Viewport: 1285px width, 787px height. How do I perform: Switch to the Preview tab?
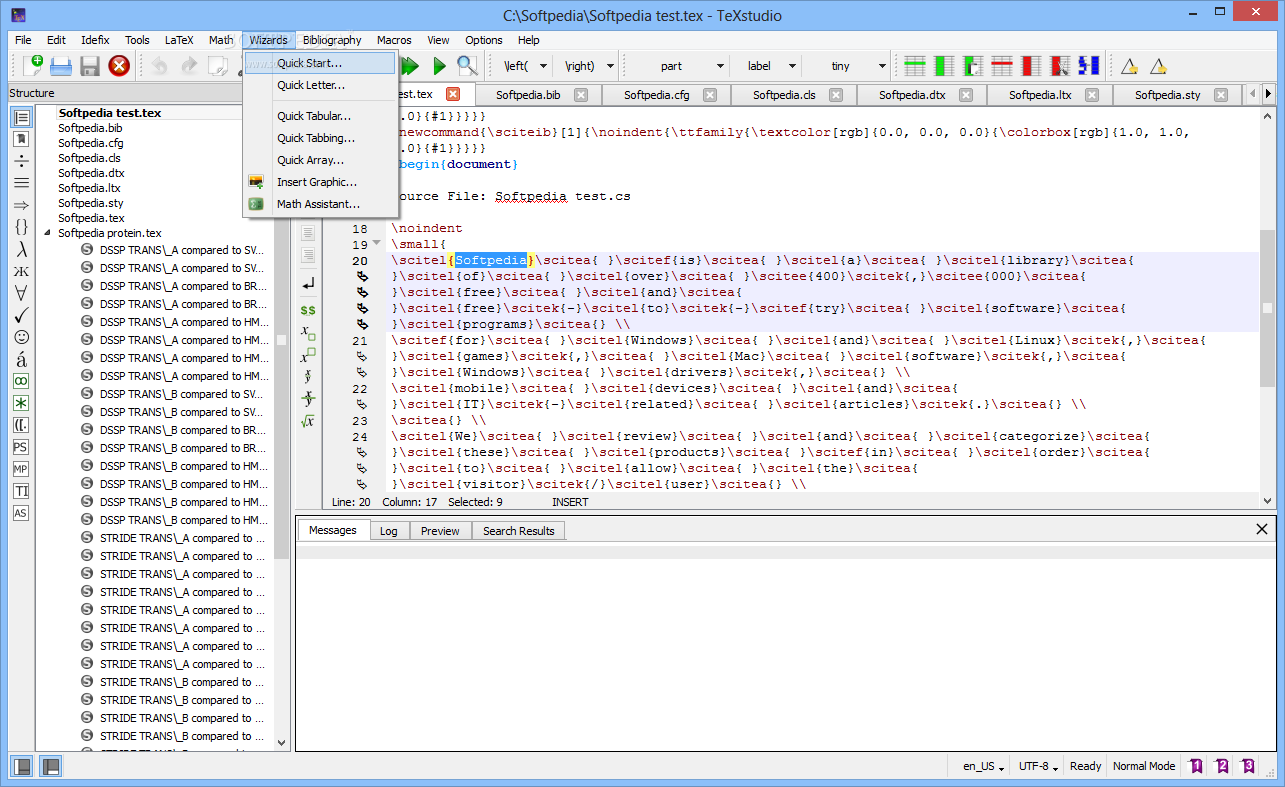(x=440, y=531)
